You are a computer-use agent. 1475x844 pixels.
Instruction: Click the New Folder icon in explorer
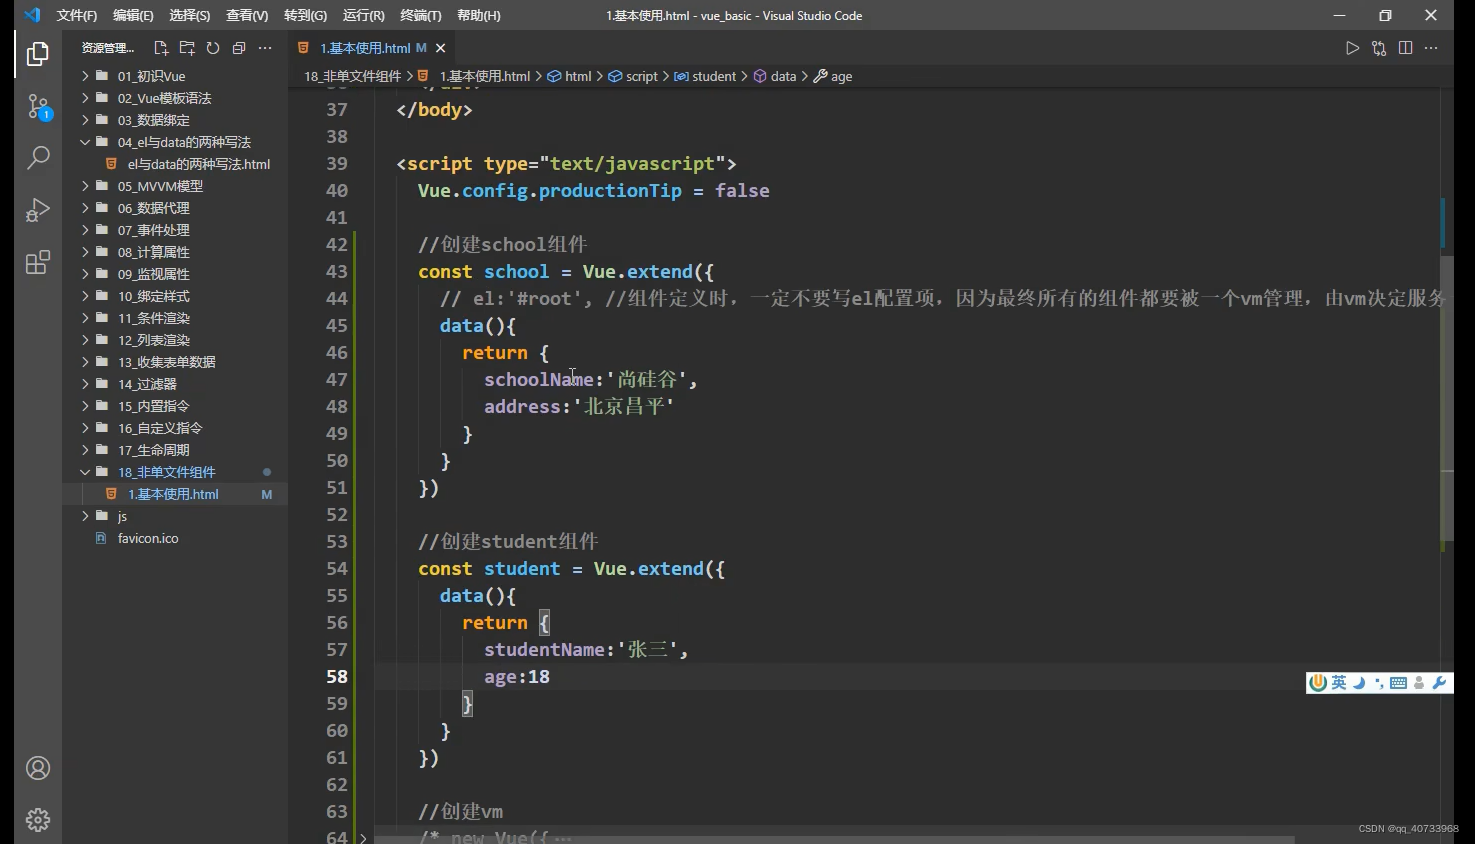pyautogui.click(x=187, y=48)
